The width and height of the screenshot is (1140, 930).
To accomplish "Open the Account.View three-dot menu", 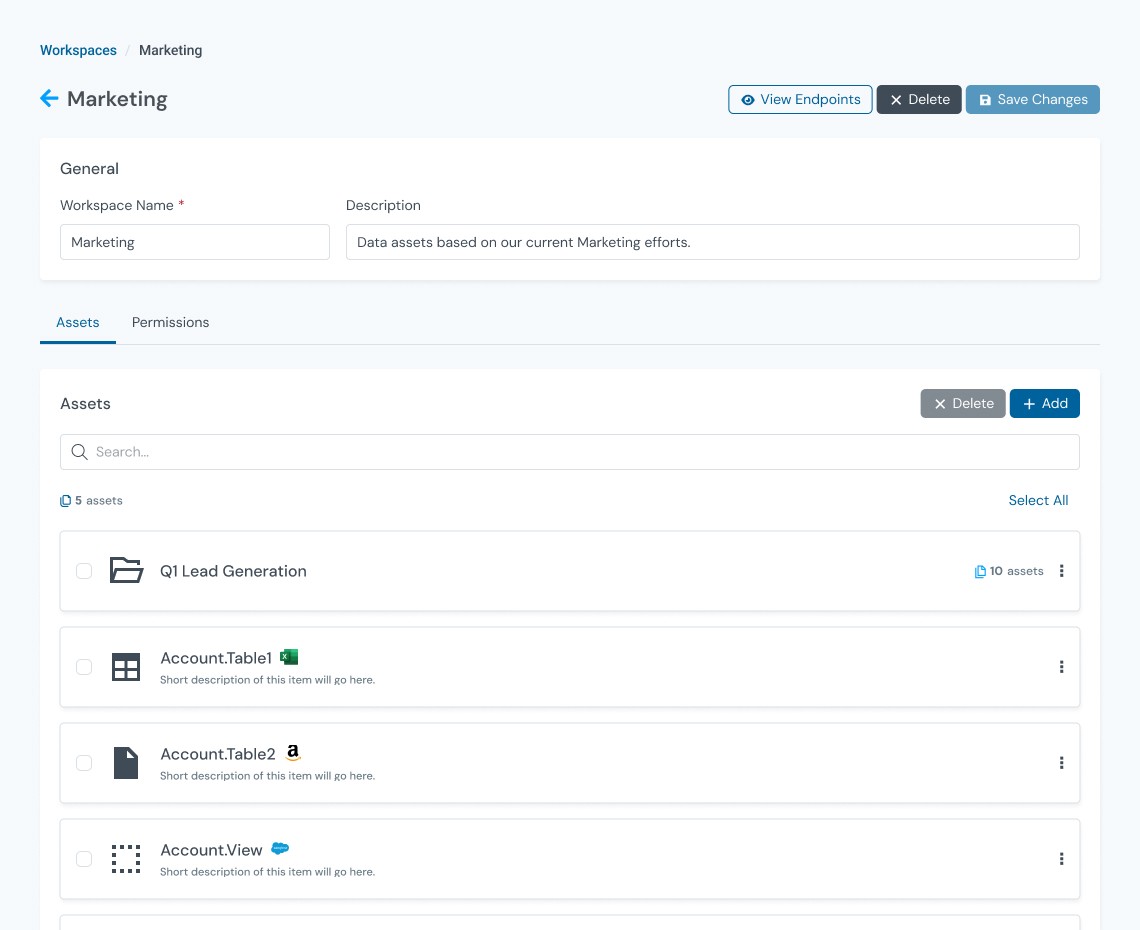I will coord(1061,859).
